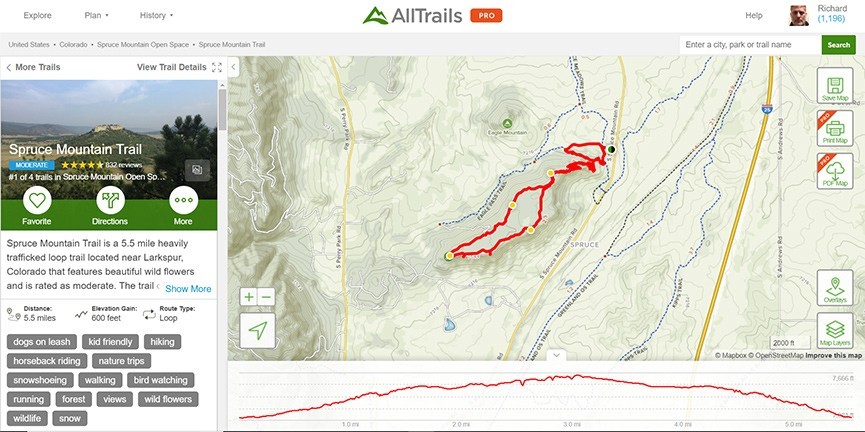The height and width of the screenshot is (432, 865).
Task: Open the Map Layers selector
Action: 835,331
